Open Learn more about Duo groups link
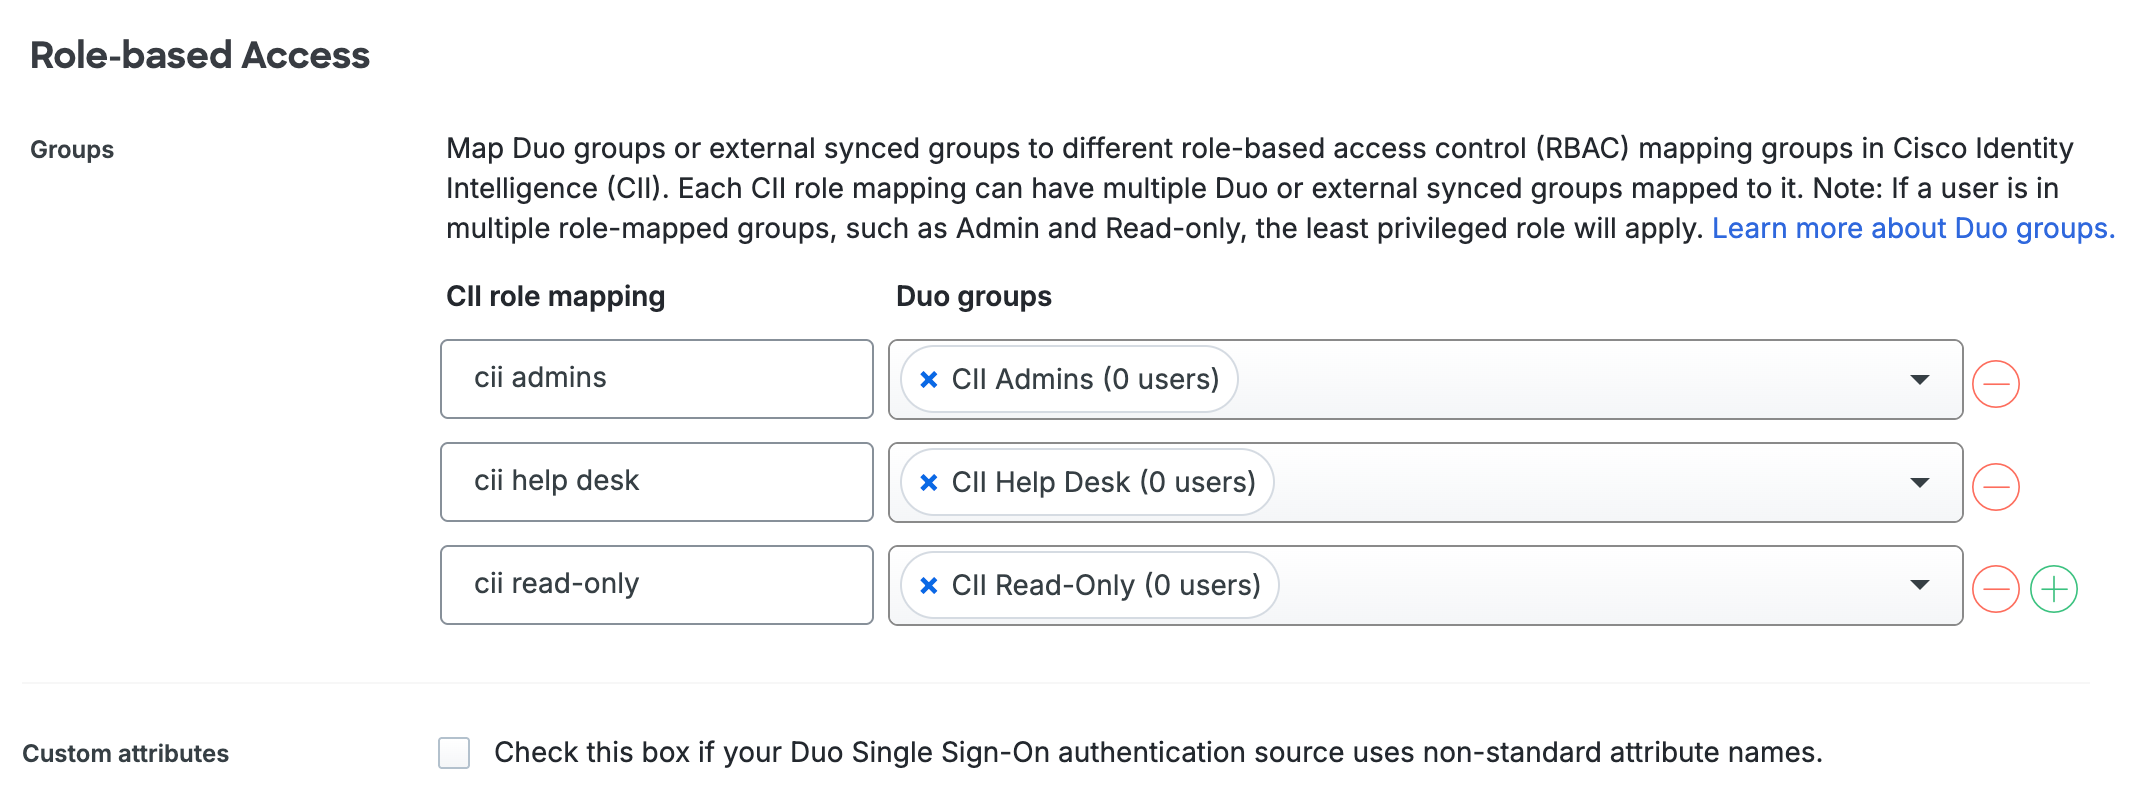 (x=1913, y=228)
